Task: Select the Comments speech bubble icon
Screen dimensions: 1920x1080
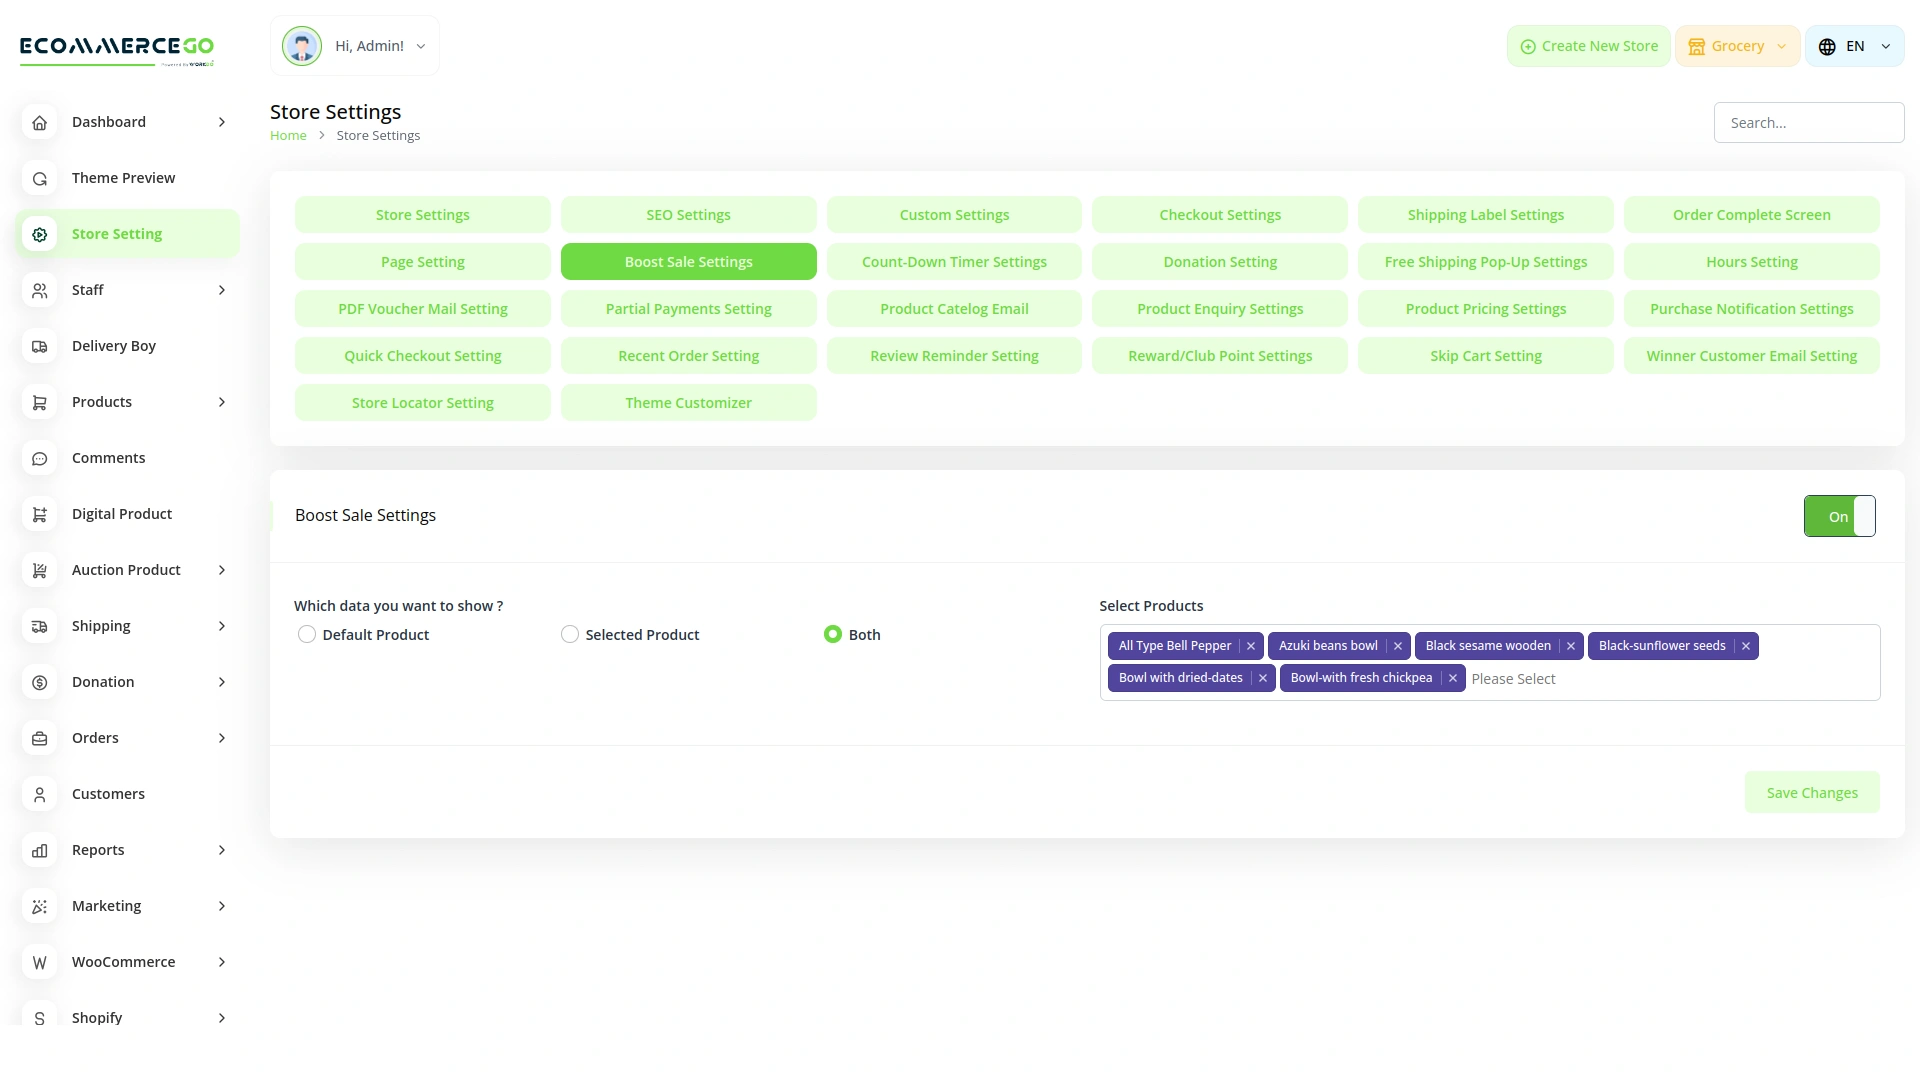Action: coord(39,458)
